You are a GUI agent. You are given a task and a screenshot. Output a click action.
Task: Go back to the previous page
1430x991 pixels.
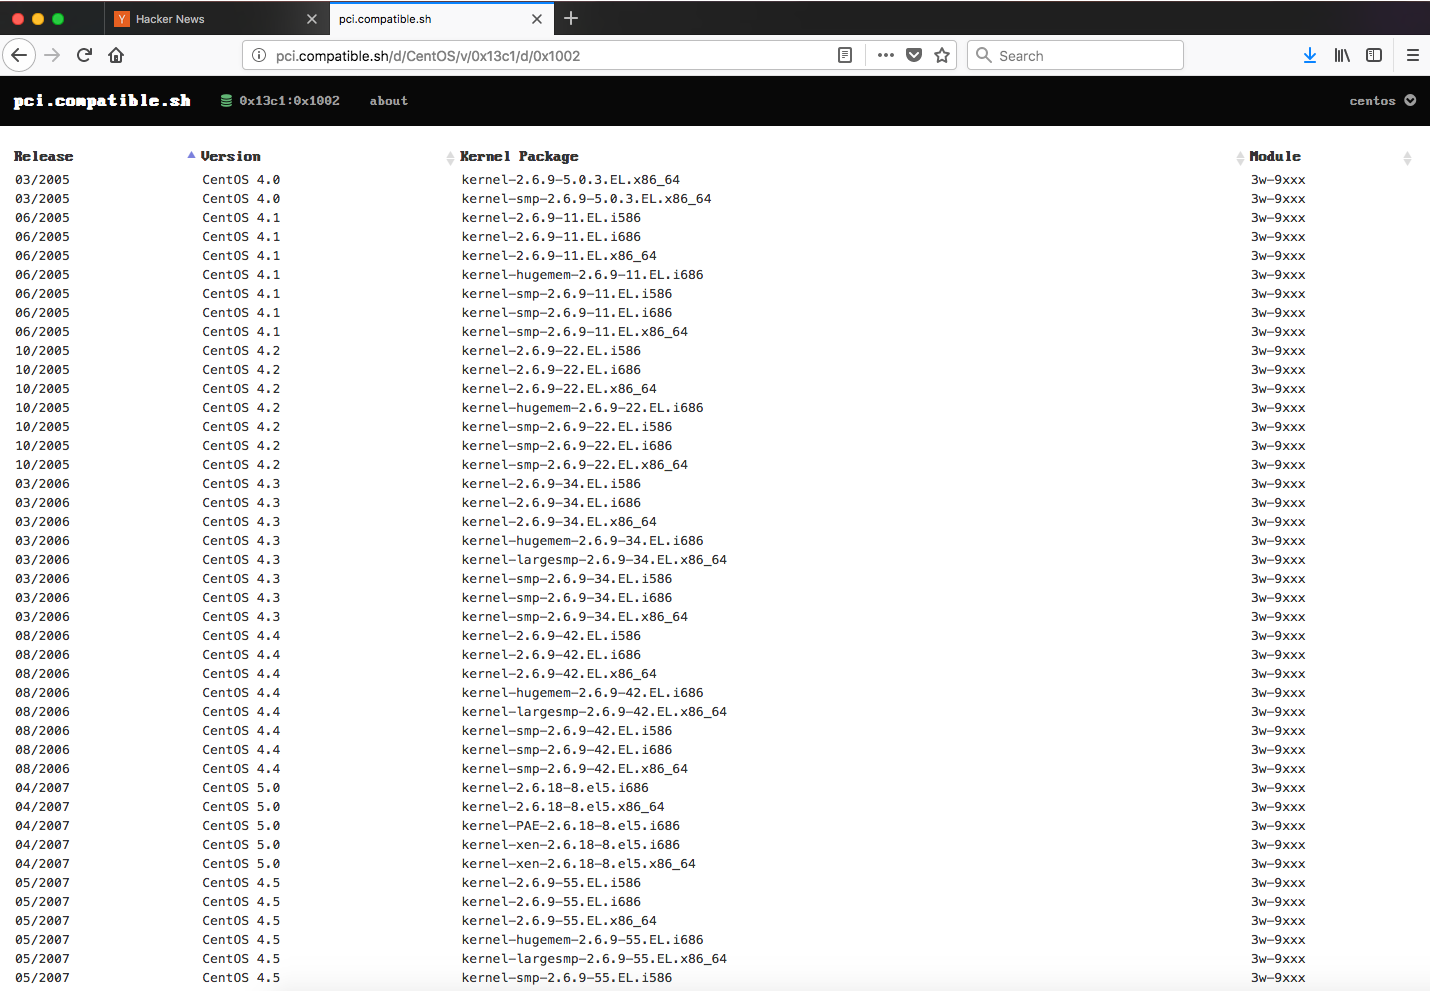pyautogui.click(x=19, y=55)
